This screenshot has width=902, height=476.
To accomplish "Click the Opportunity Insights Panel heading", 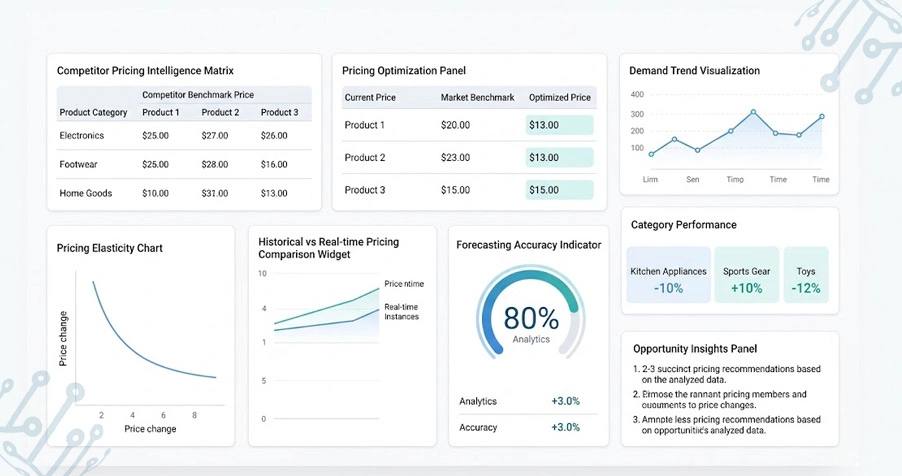I will coord(695,349).
